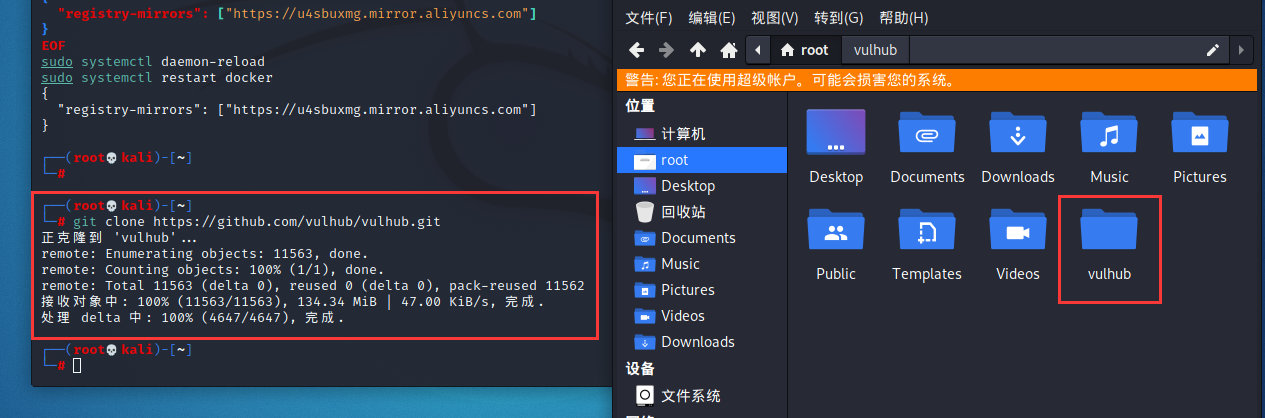The image size is (1265, 418).
Task: Click 'sudo systemctl daemon-reload' terminal line
Action: pos(153,61)
